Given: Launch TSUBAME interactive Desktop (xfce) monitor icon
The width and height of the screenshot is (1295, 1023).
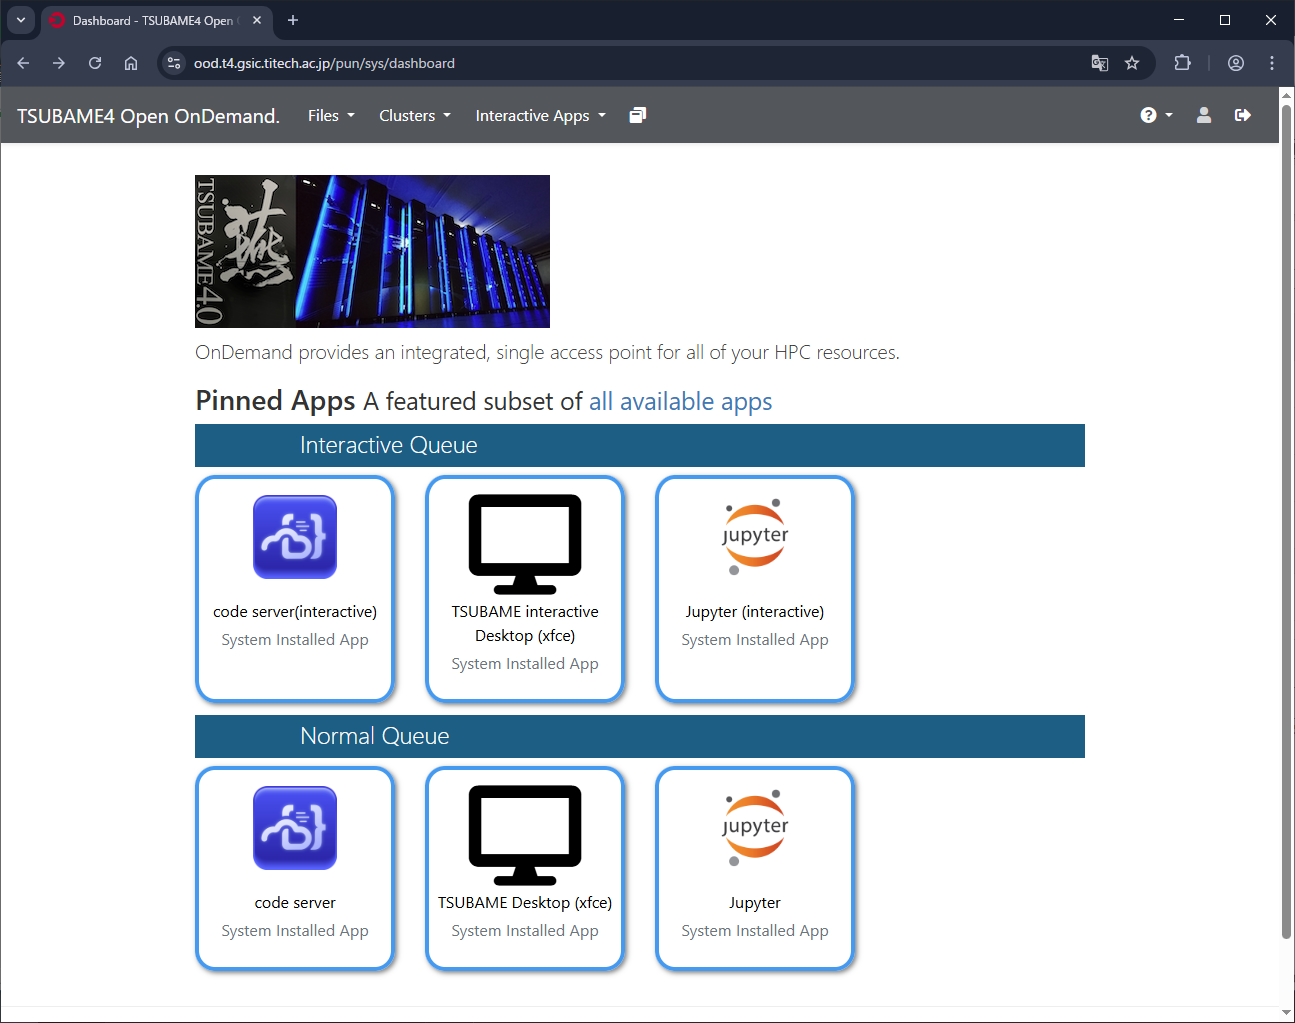Looking at the screenshot, I should [524, 543].
